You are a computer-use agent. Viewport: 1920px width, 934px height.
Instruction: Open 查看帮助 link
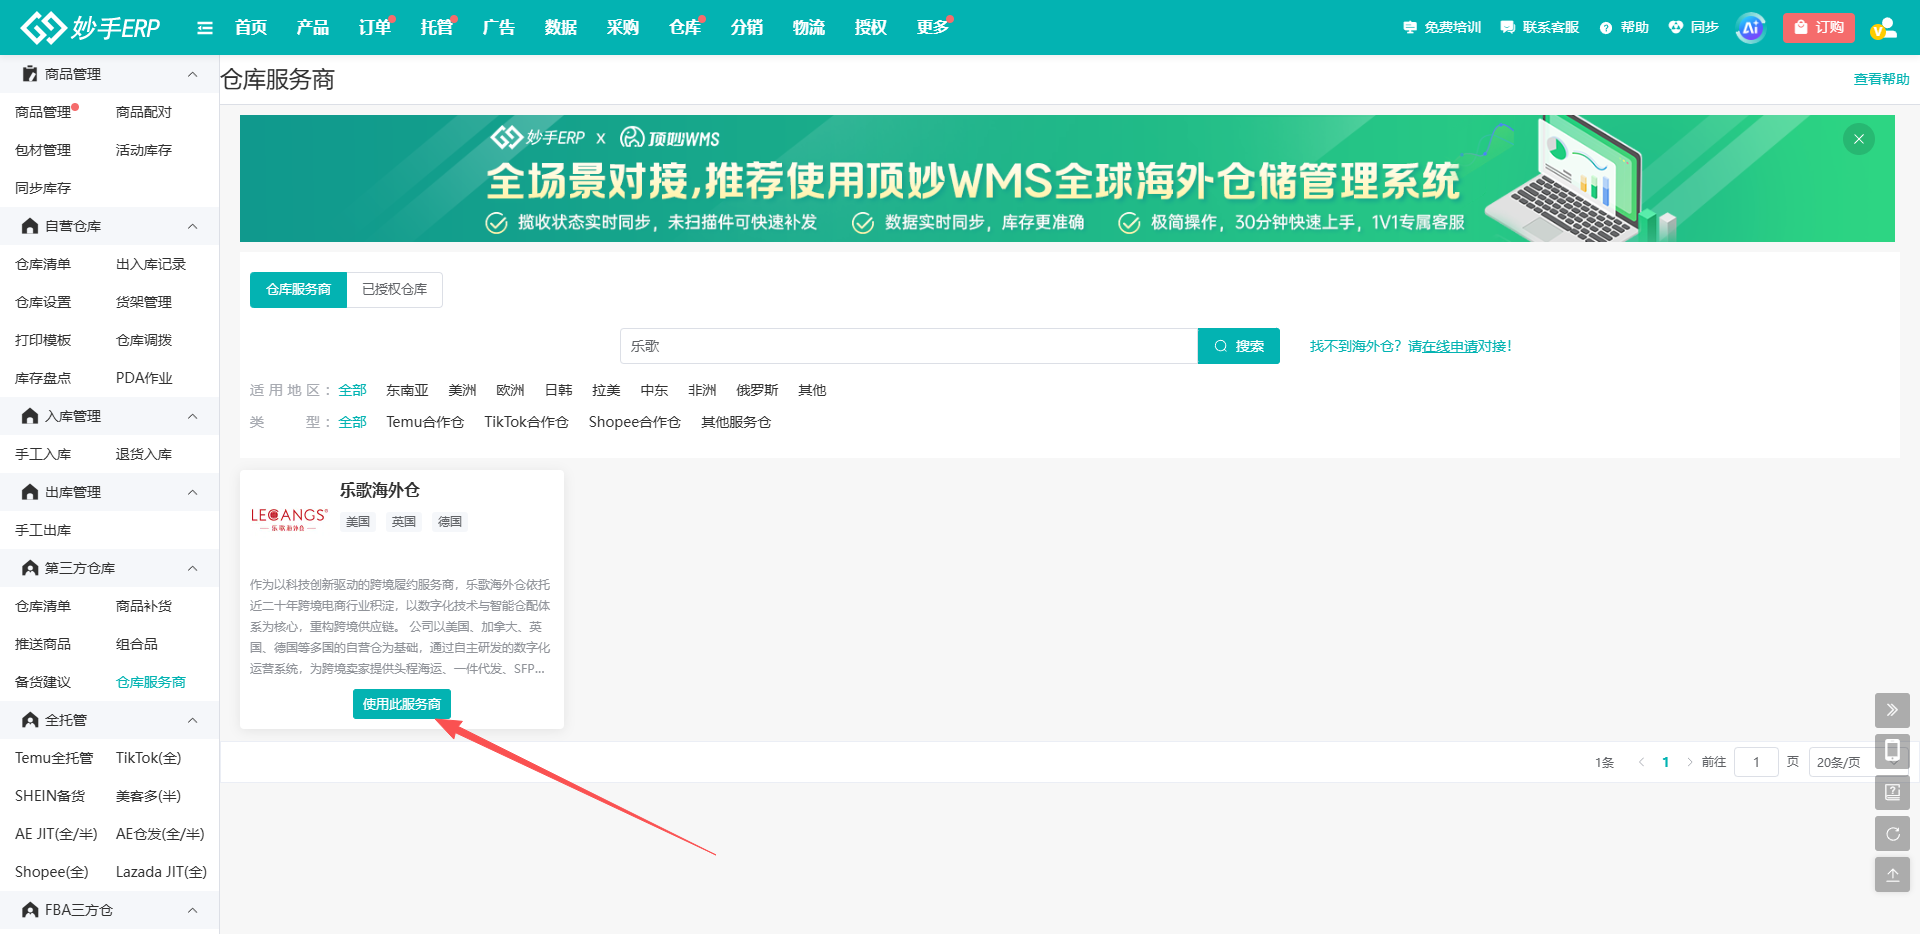pos(1882,79)
